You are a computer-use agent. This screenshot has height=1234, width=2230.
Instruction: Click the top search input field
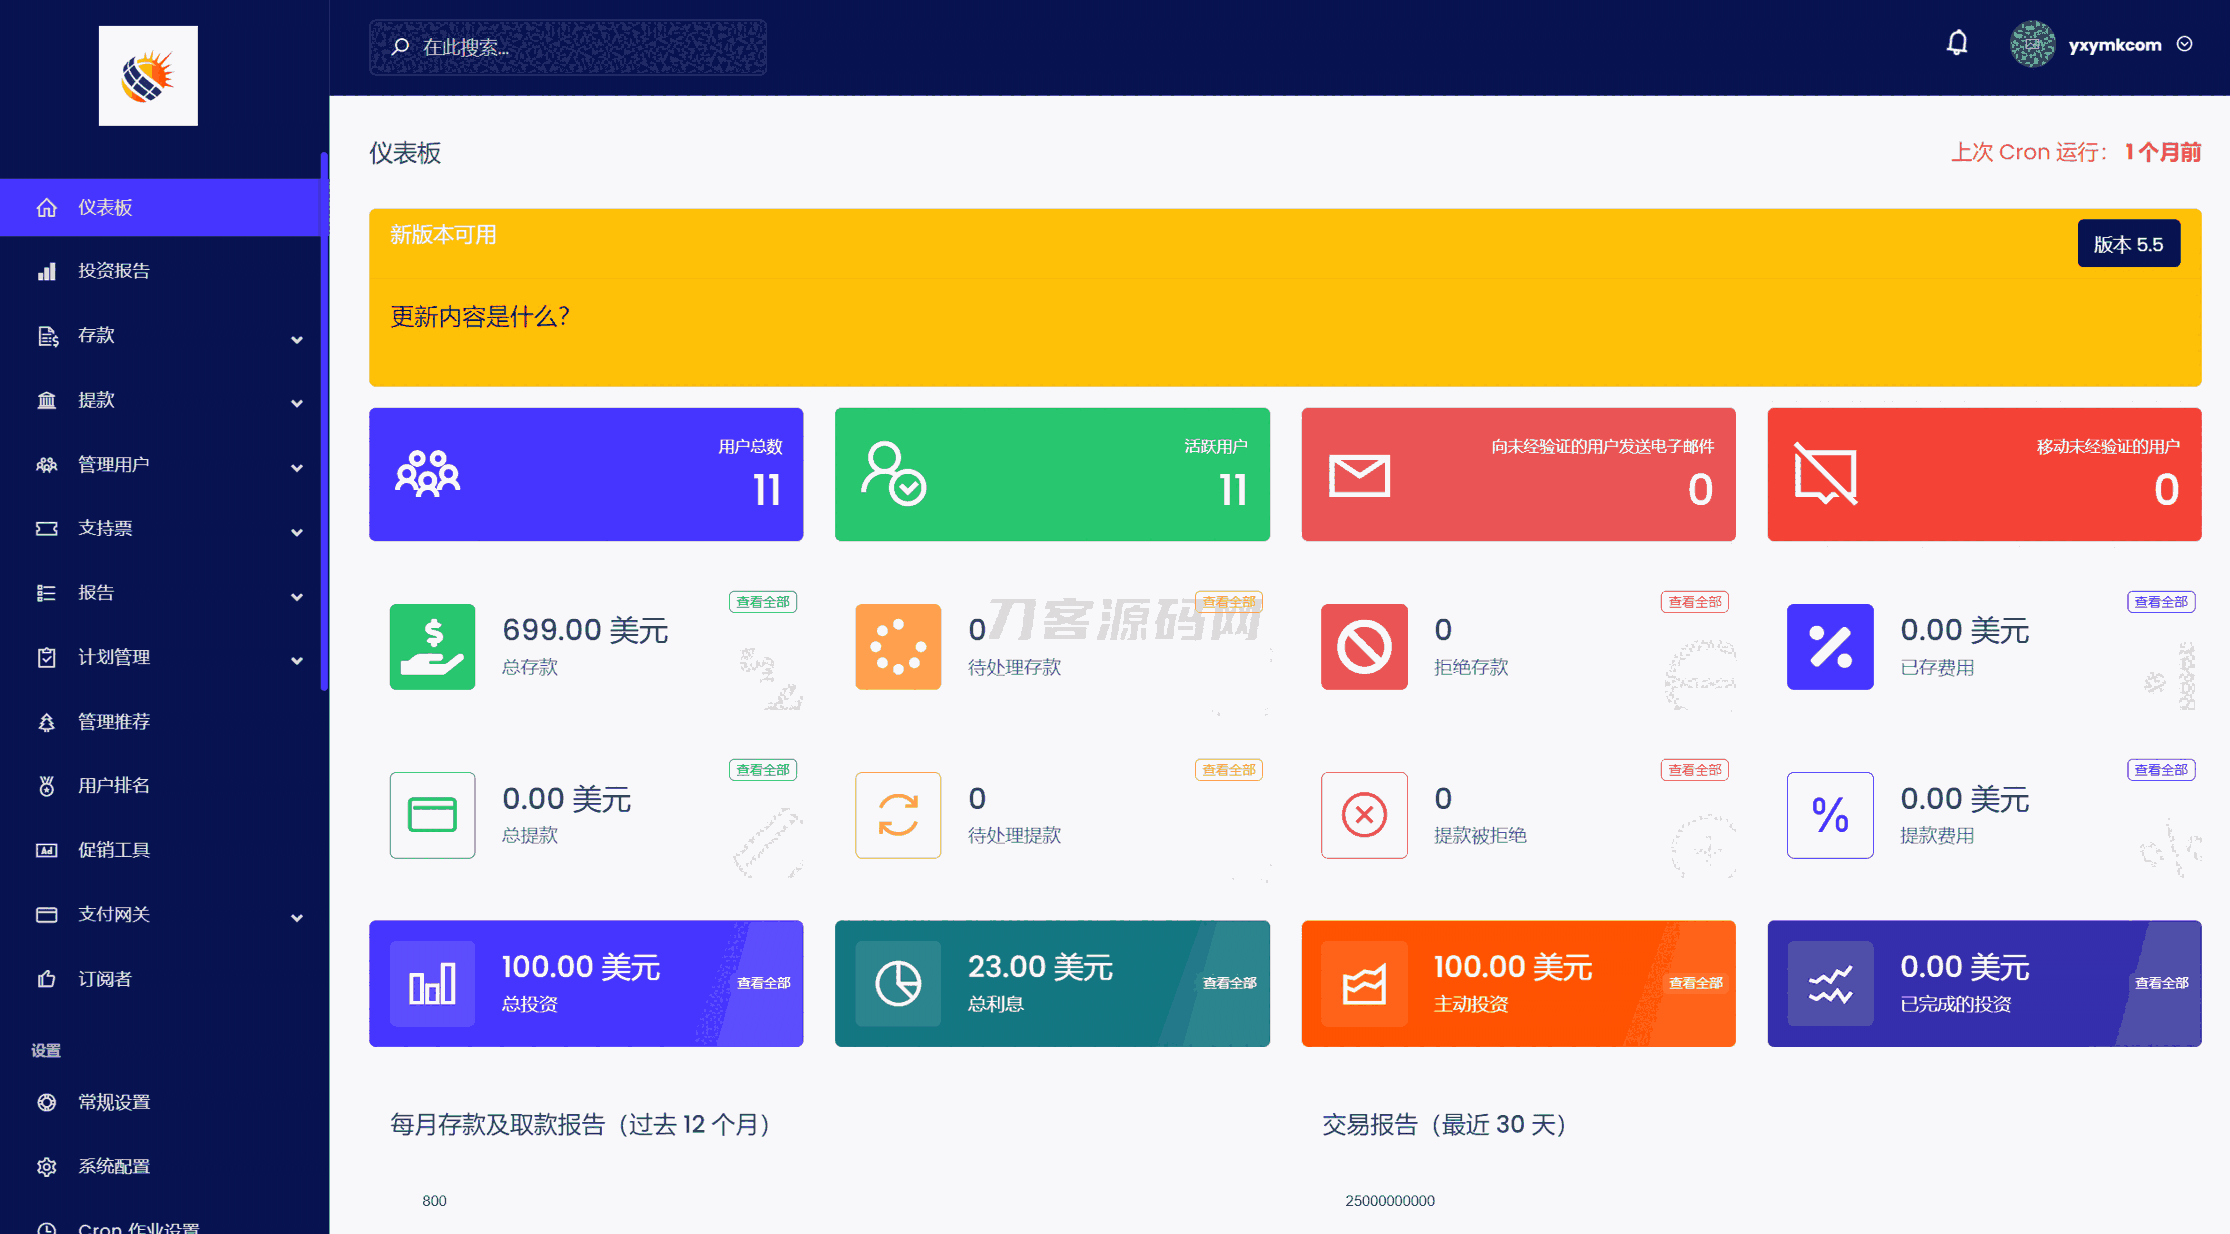coord(568,47)
